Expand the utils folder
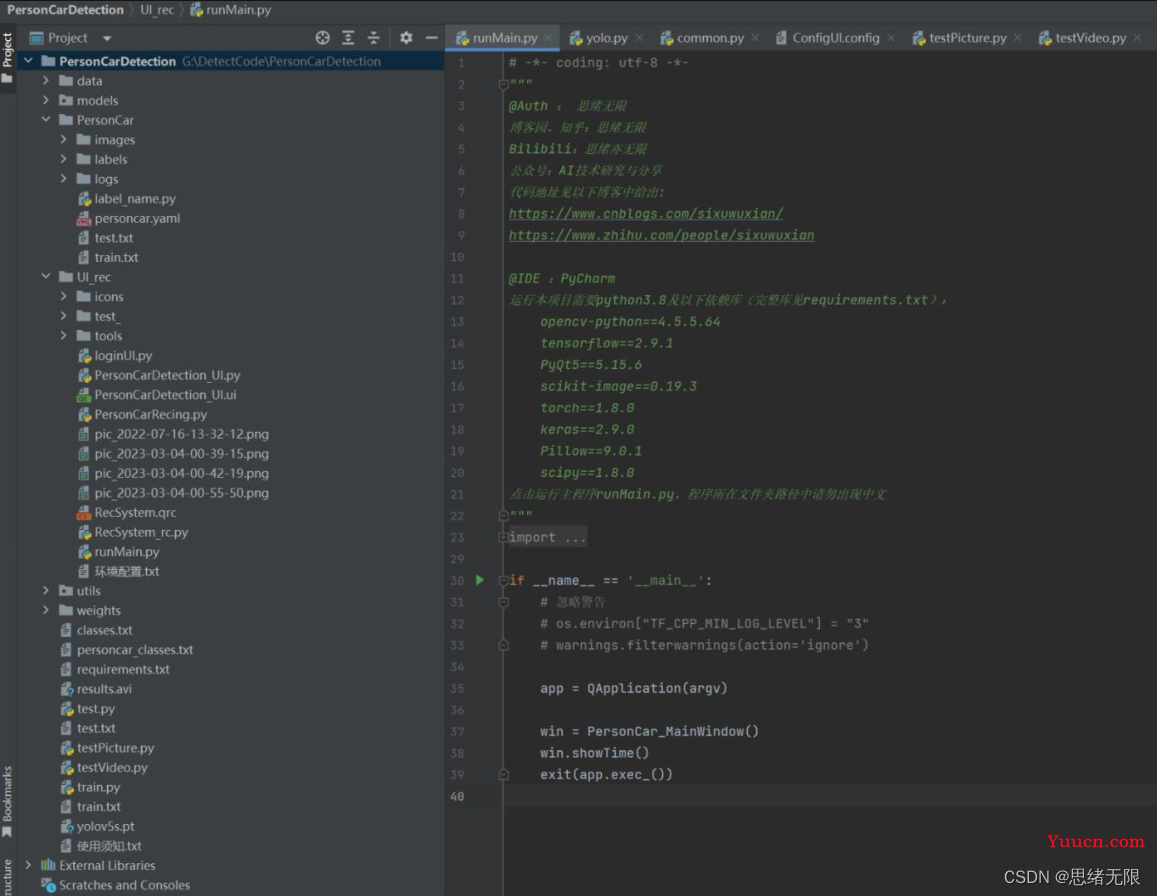 click(x=46, y=590)
